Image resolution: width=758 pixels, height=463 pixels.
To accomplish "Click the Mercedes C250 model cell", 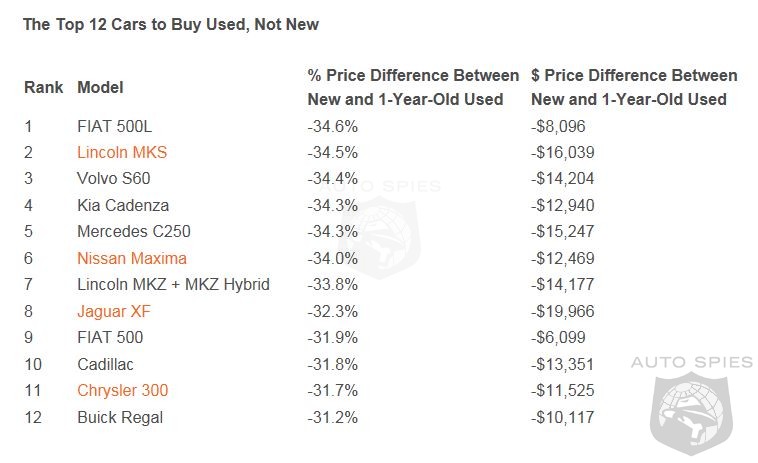I will (133, 232).
